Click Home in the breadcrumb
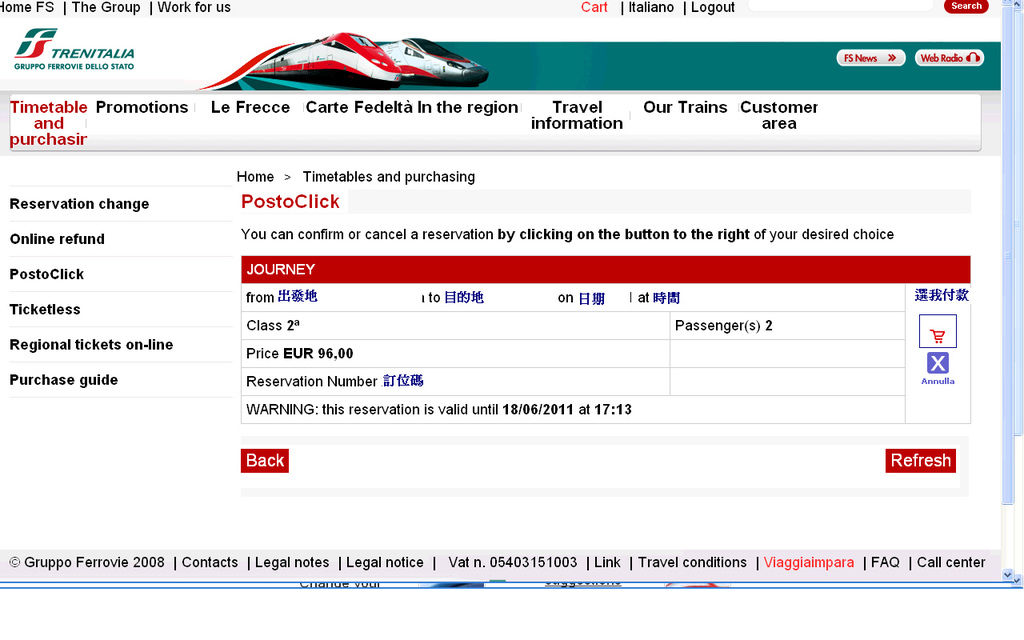The image size is (1024, 640). (255, 177)
